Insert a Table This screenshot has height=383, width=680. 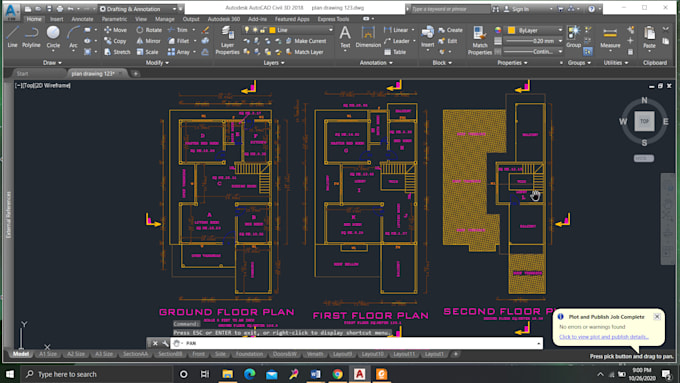395,52
